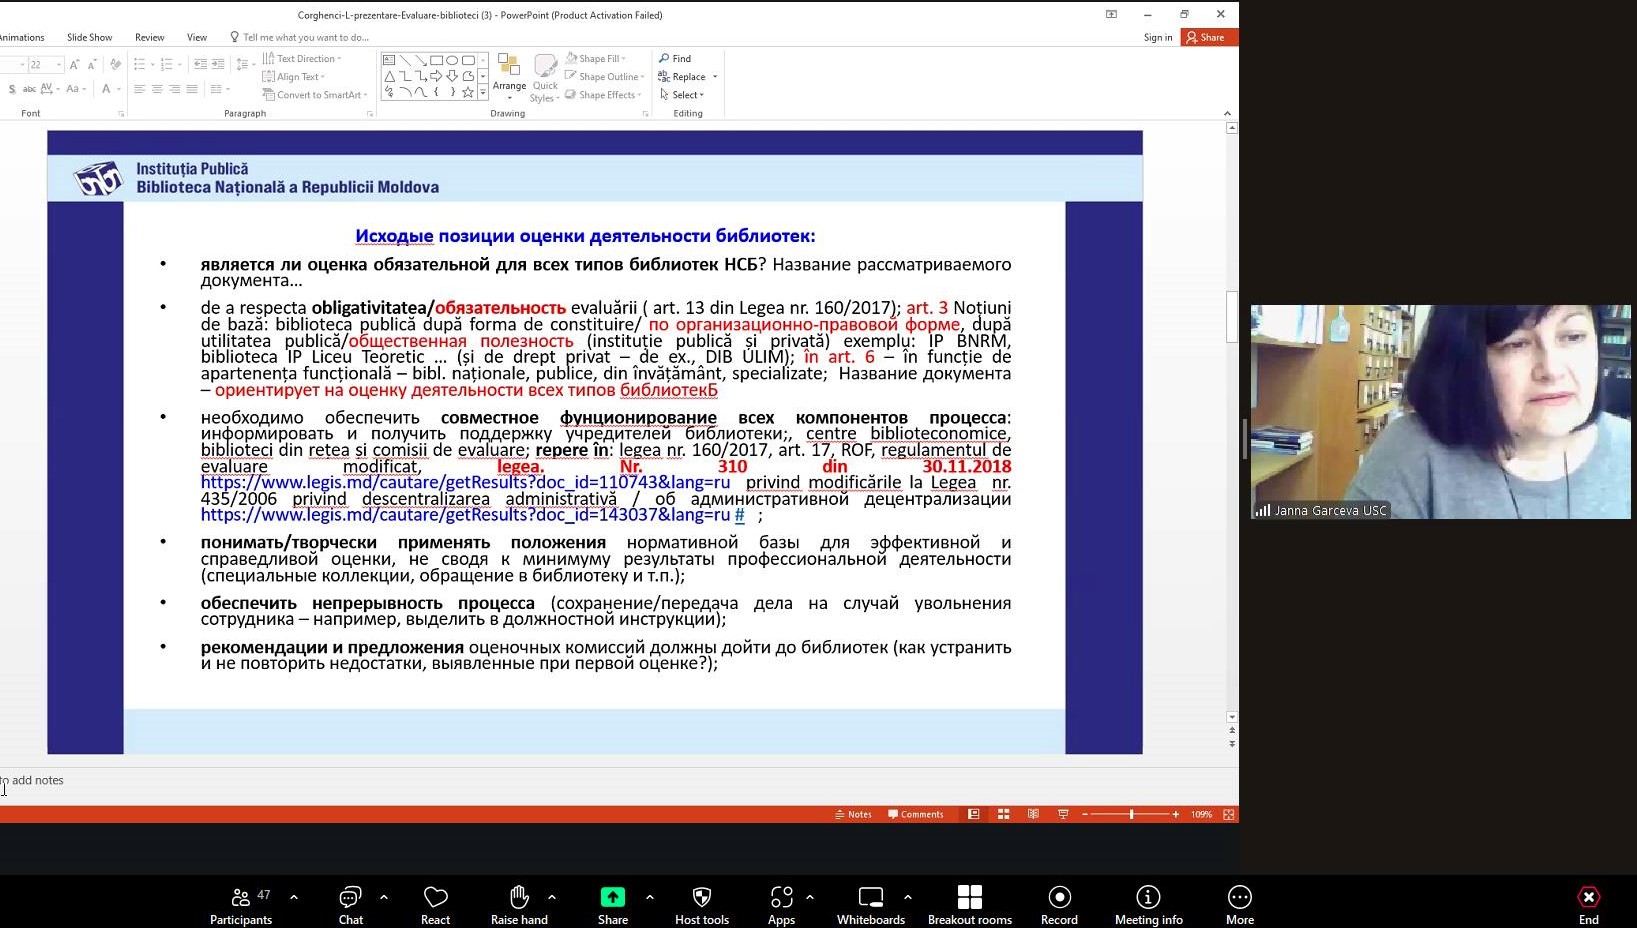The height and width of the screenshot is (928, 1637).
Task: Click the React heart icon
Action: (x=435, y=897)
